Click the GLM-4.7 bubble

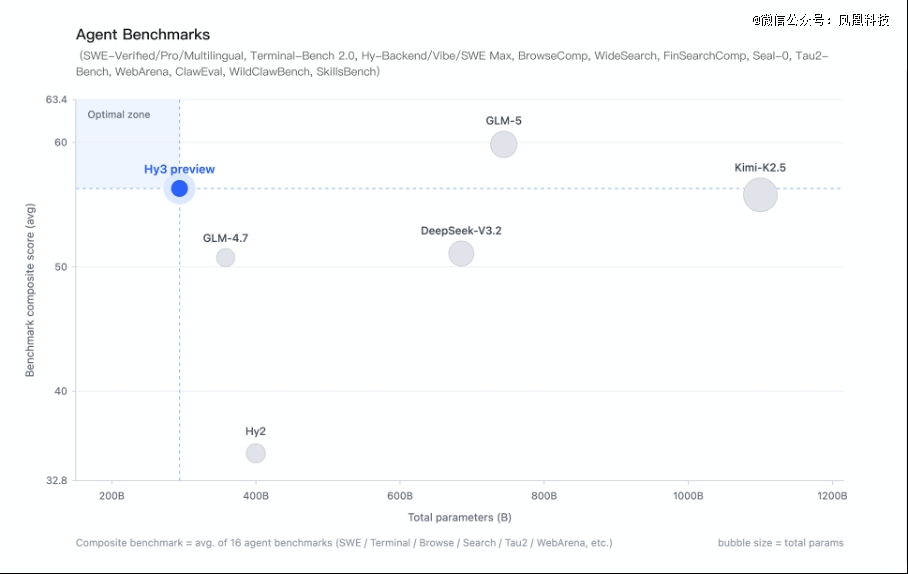click(225, 257)
